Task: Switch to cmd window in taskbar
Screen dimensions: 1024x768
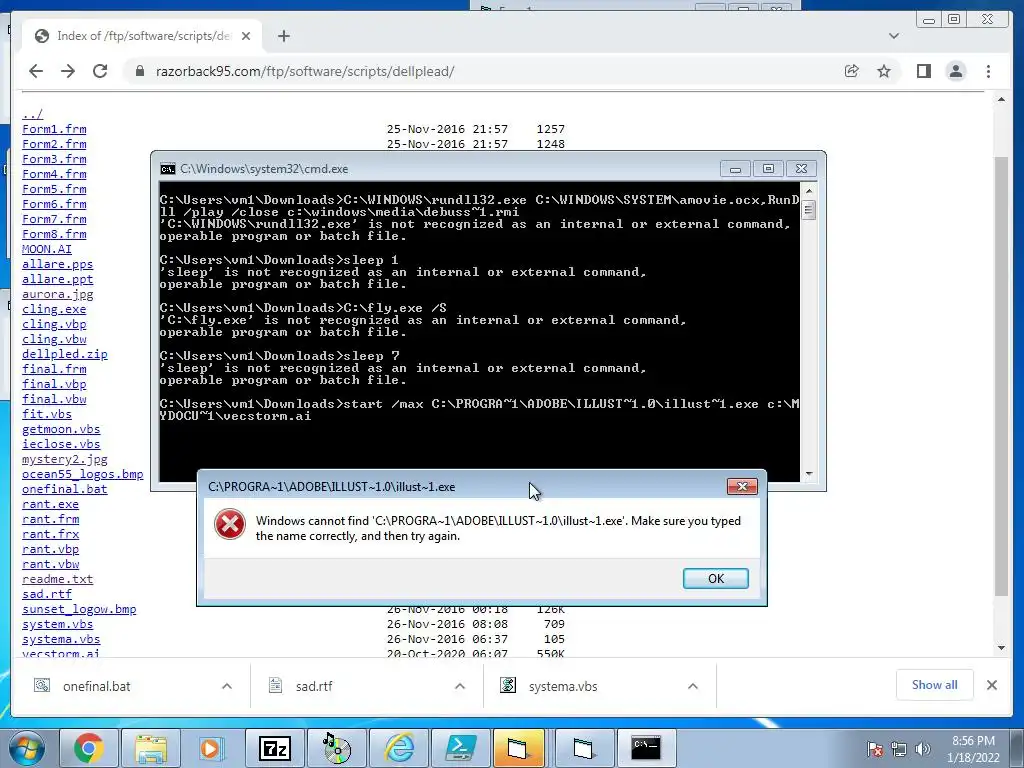Action: coord(646,748)
